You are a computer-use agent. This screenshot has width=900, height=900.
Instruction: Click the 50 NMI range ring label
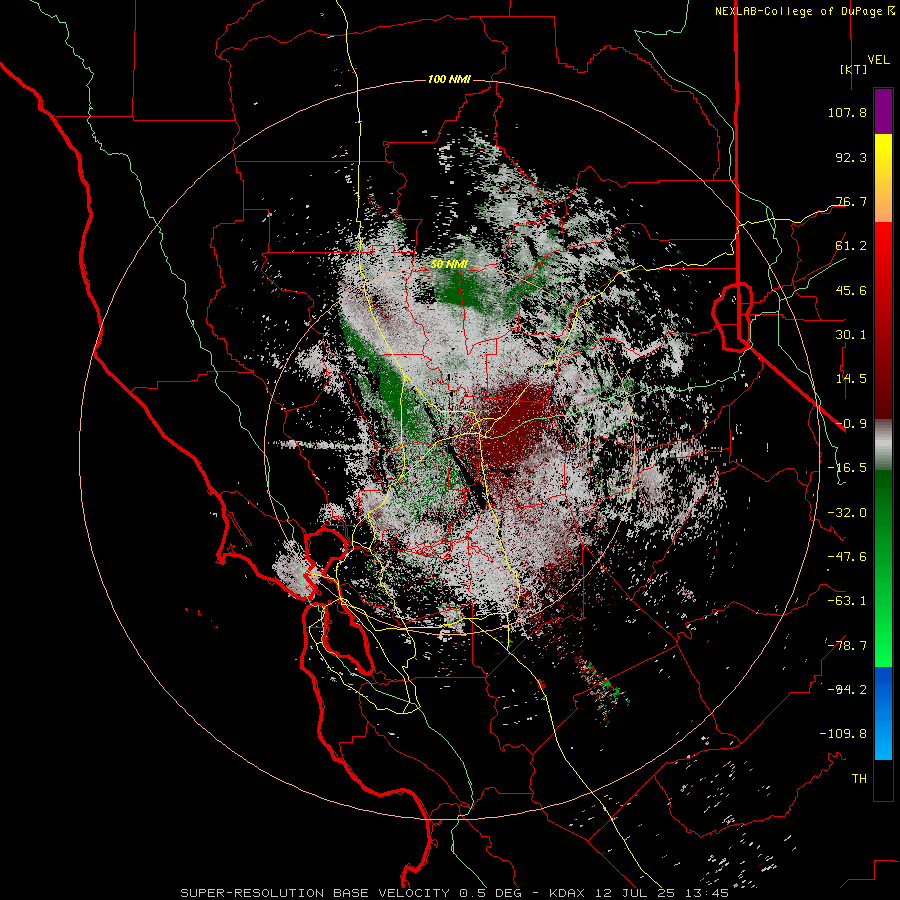(449, 265)
